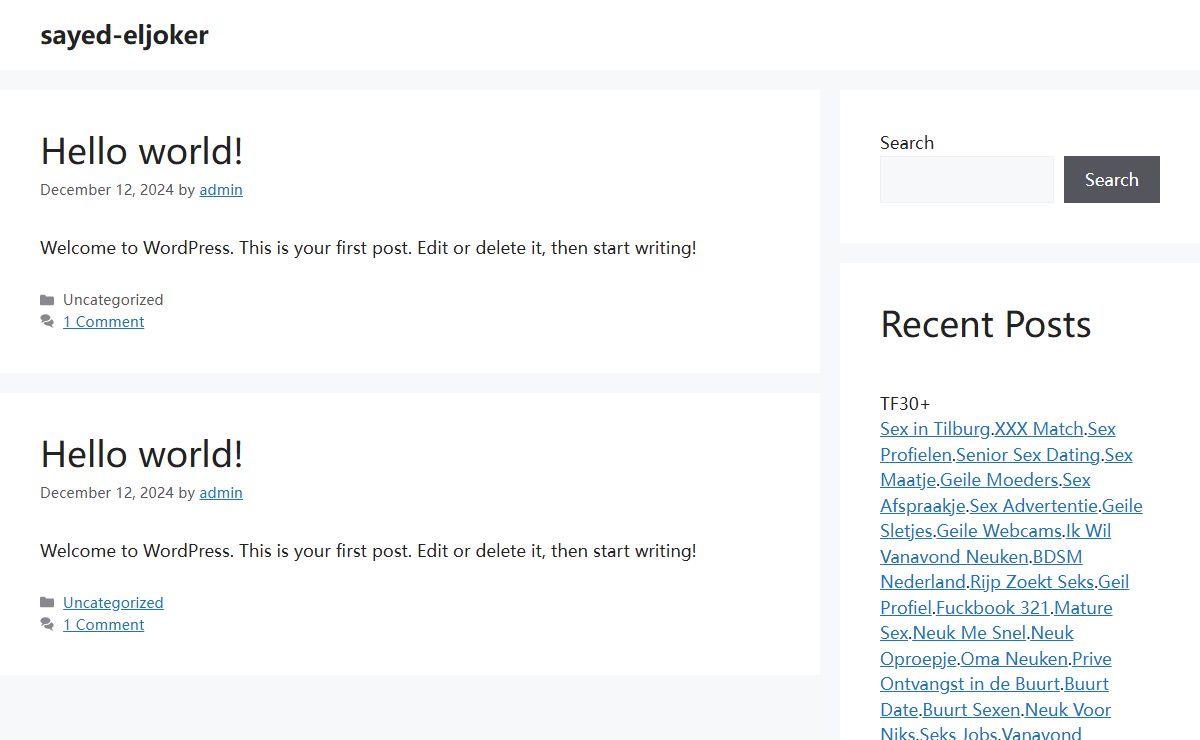Open the Seks Jobs link

tap(958, 734)
